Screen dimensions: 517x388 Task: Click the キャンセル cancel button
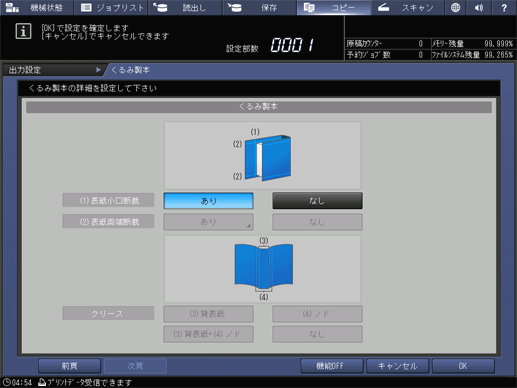(397, 366)
